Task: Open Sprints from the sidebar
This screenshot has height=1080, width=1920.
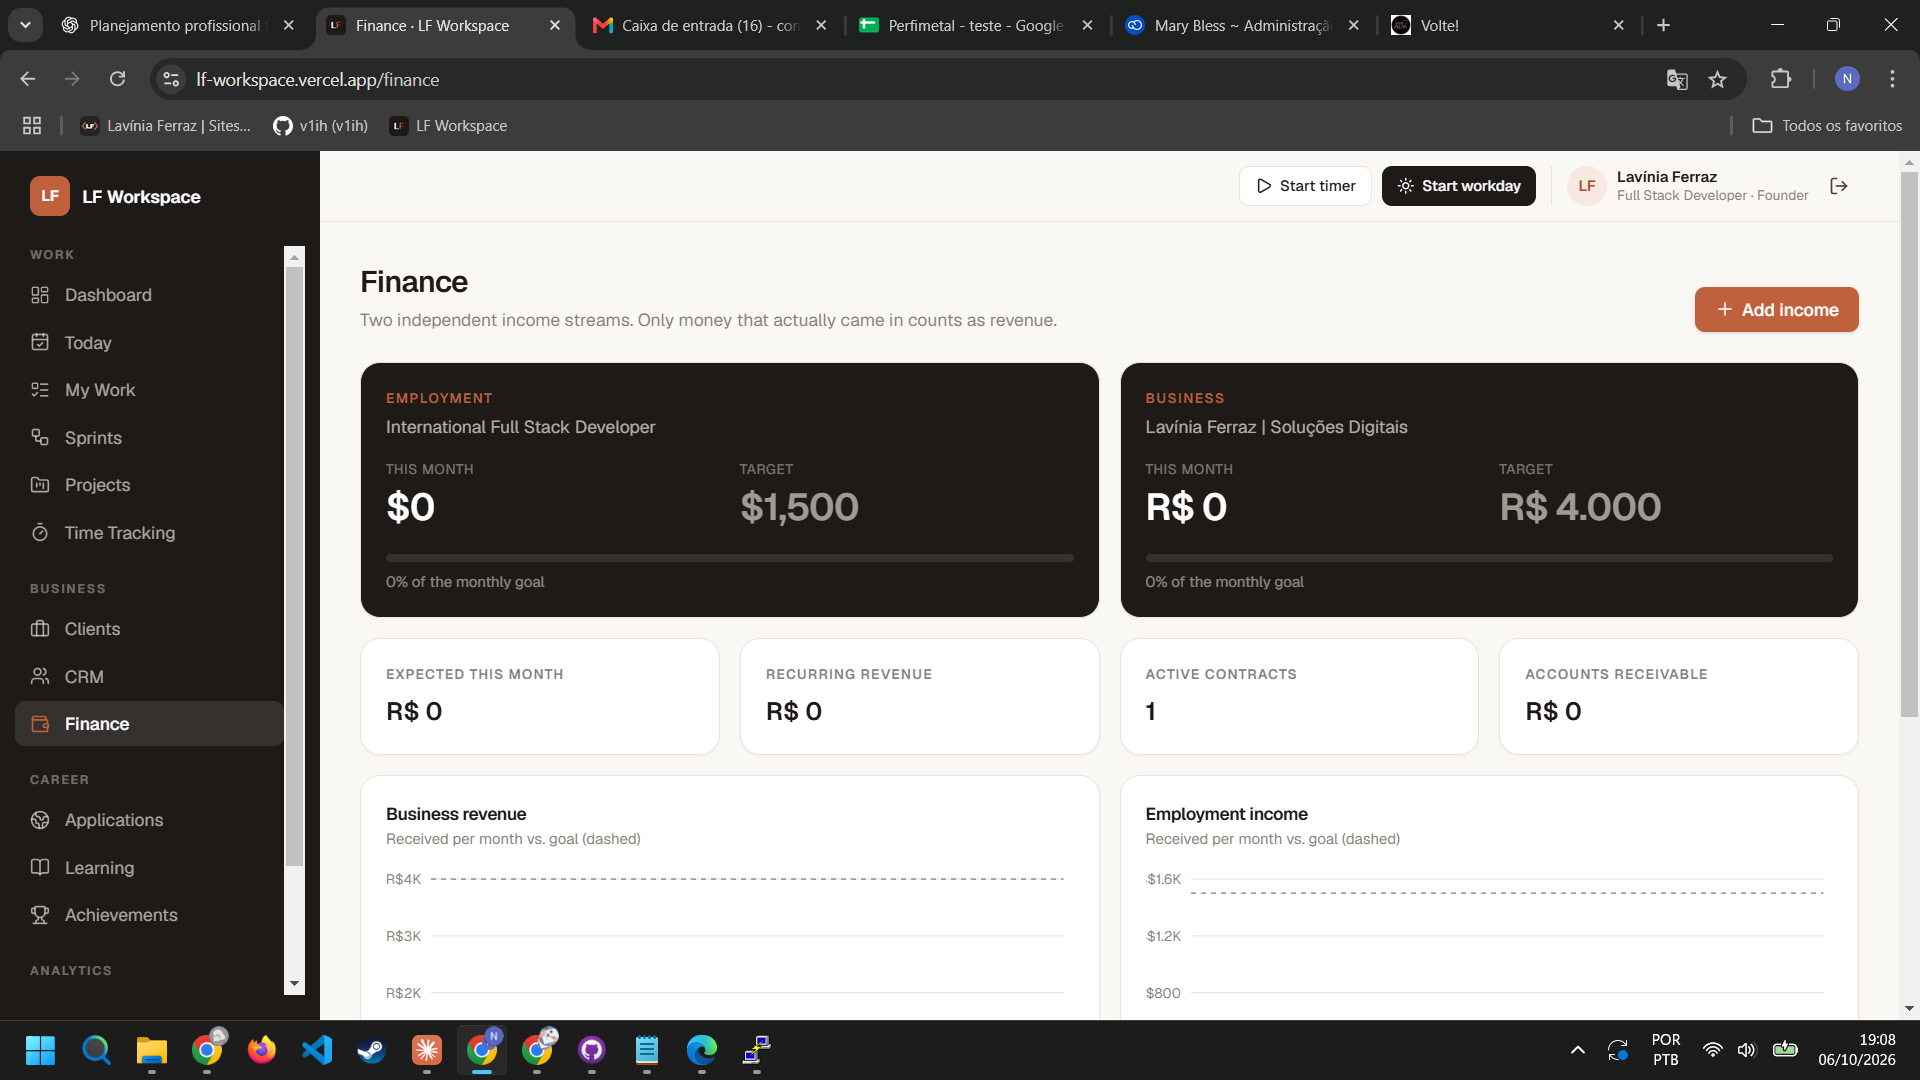Action: point(149,438)
